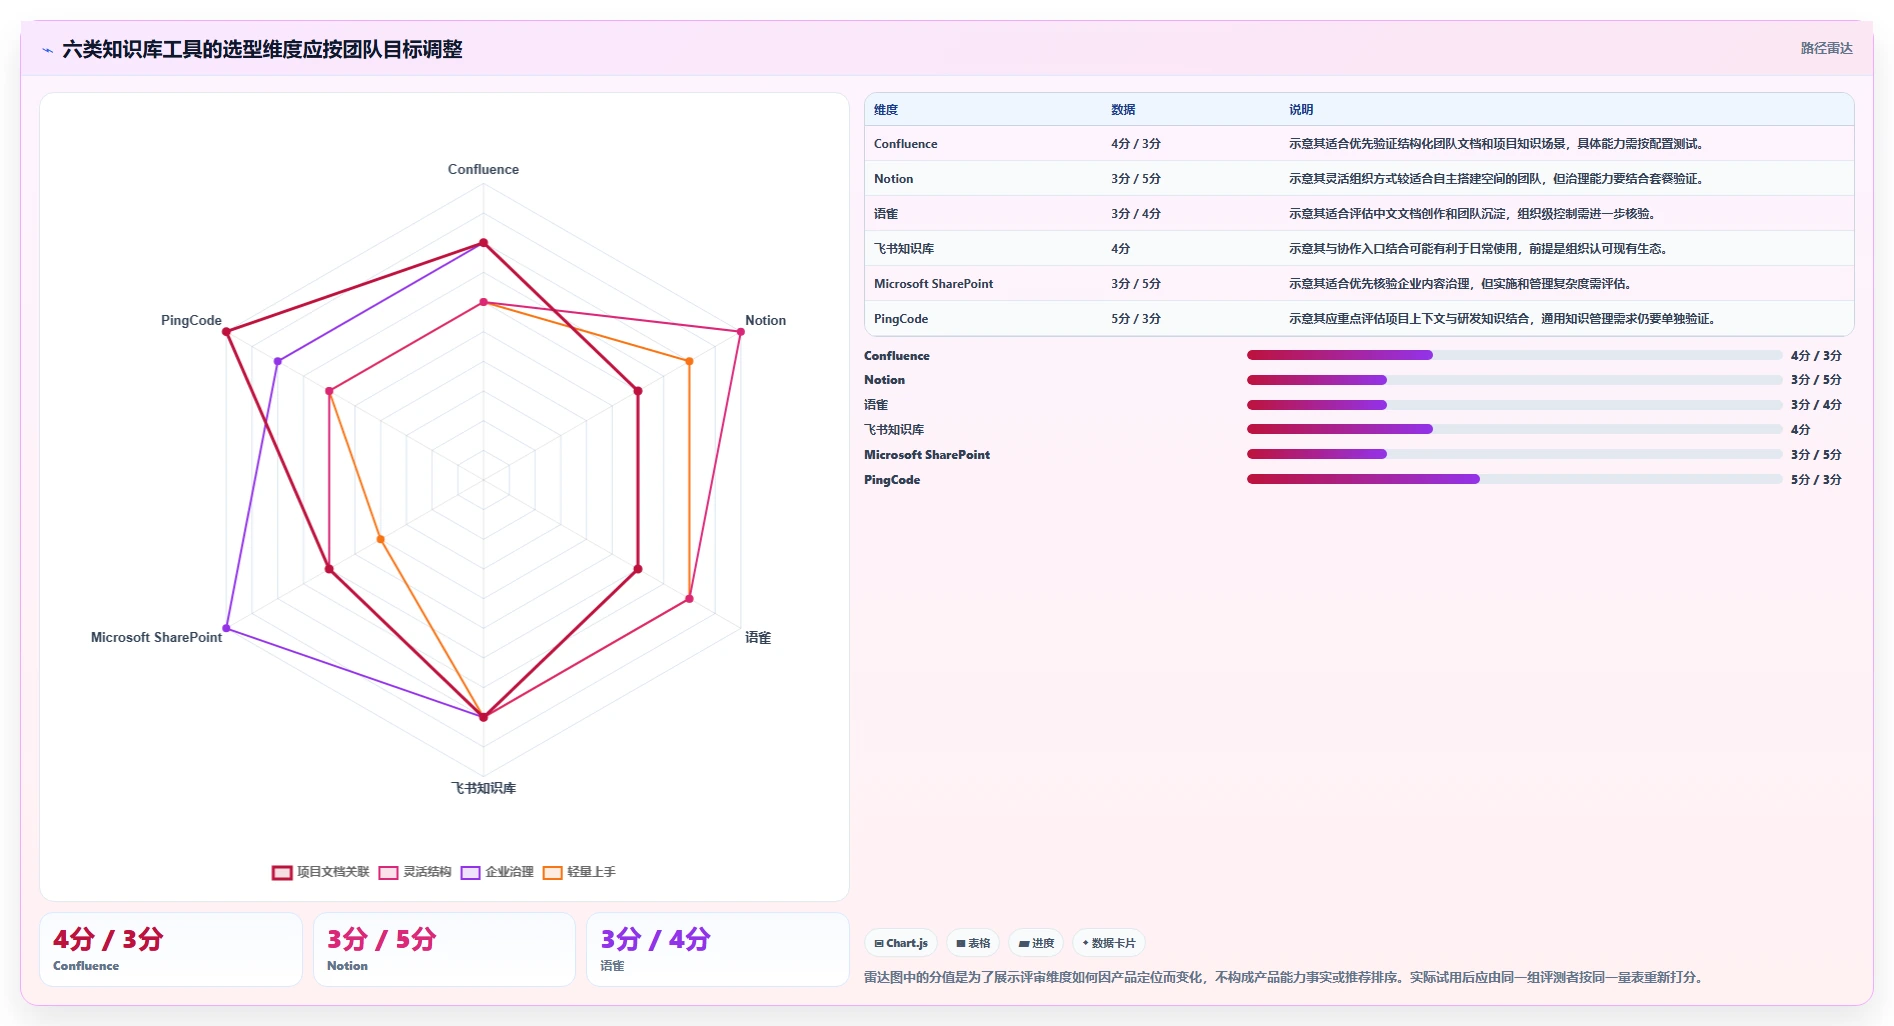This screenshot has height=1026, width=1894.
Task: Click the title 六类知识库工具的选型维度应按团队目标调整
Action: point(262,49)
